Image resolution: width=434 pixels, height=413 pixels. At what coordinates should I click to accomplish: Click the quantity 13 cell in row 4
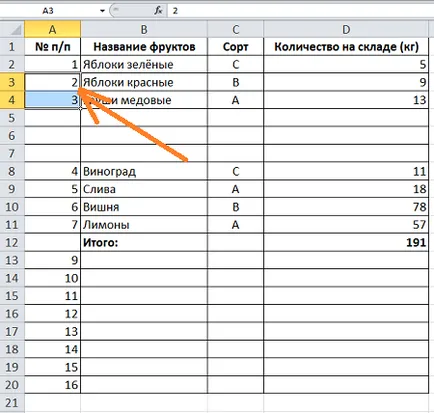(346, 100)
